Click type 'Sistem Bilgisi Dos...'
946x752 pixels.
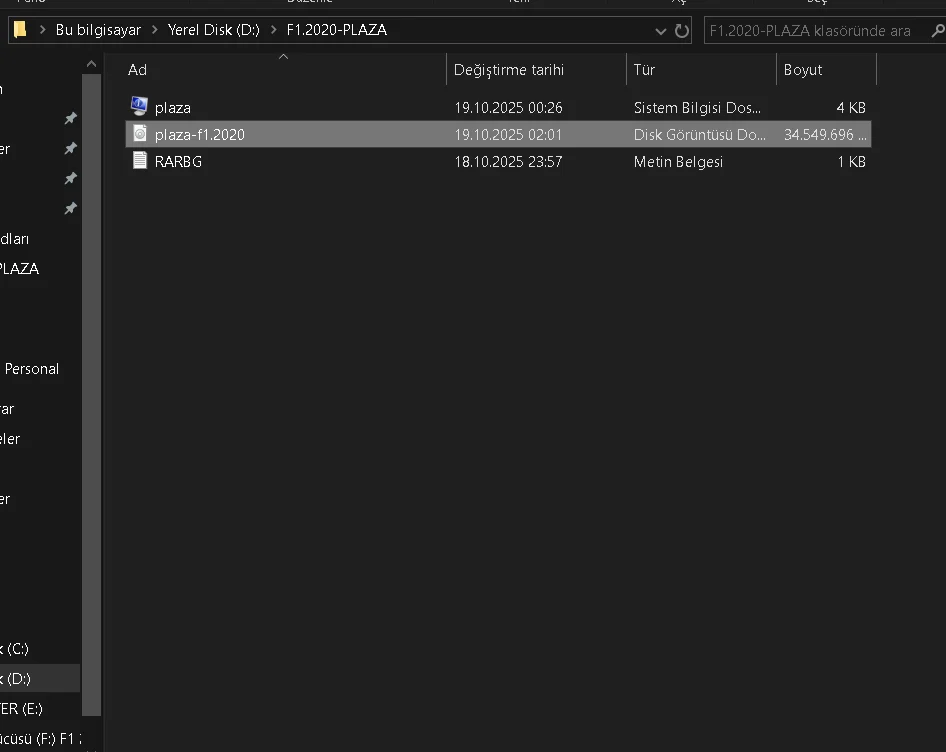(x=697, y=107)
